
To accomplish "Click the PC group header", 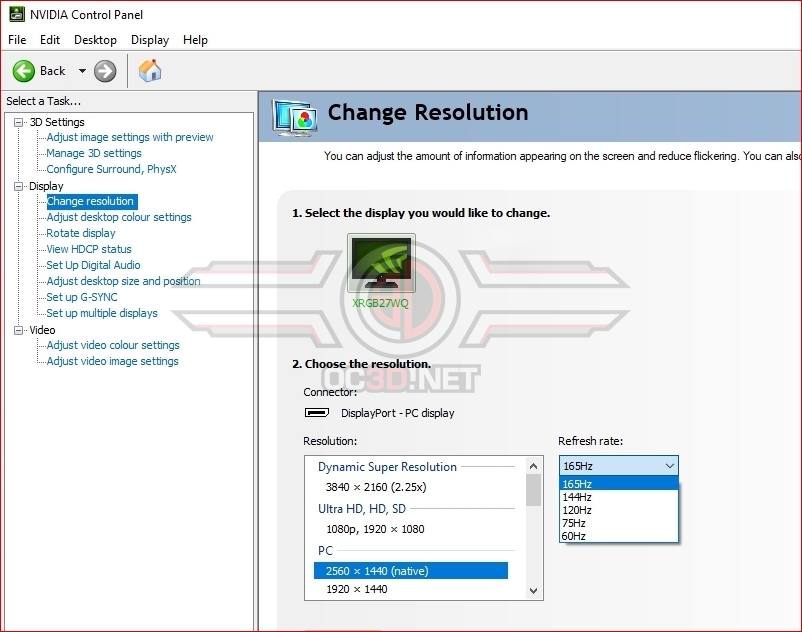I will (x=325, y=551).
